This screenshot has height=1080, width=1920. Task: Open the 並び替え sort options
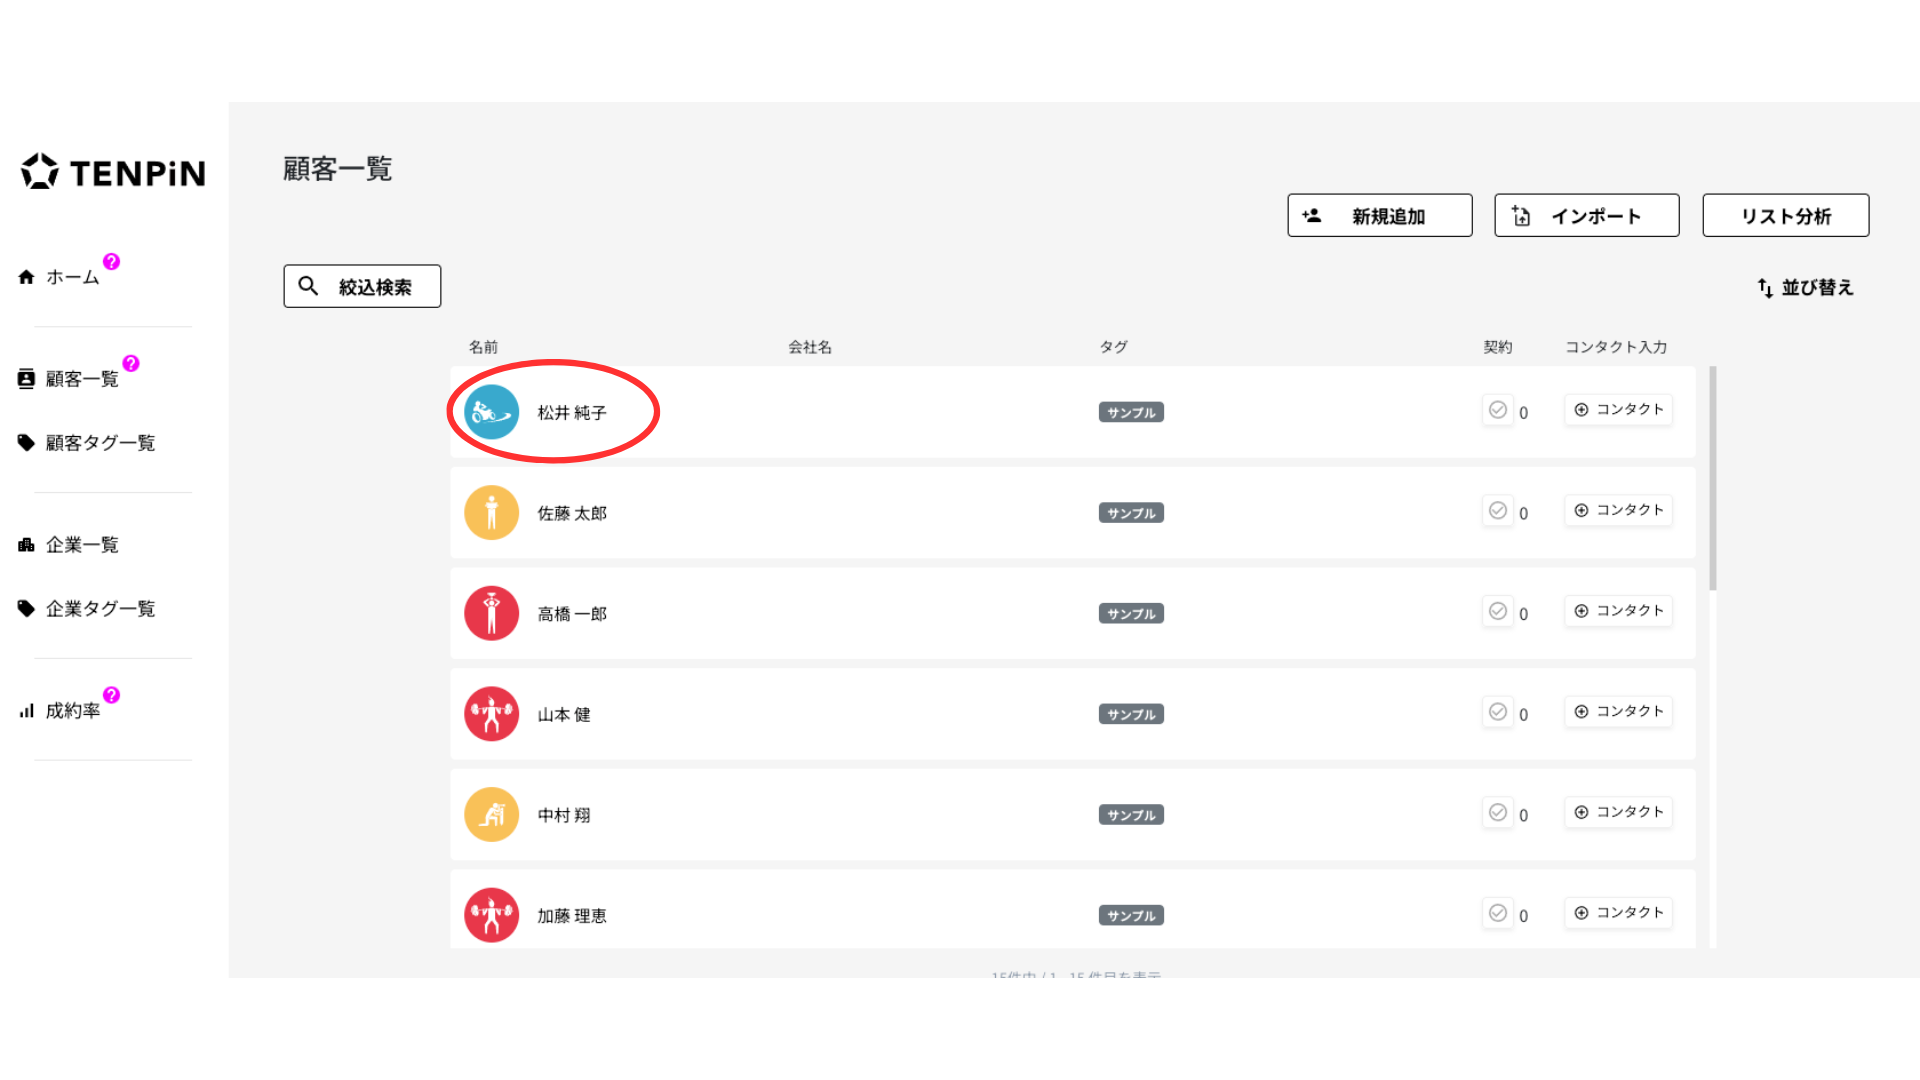1805,288
